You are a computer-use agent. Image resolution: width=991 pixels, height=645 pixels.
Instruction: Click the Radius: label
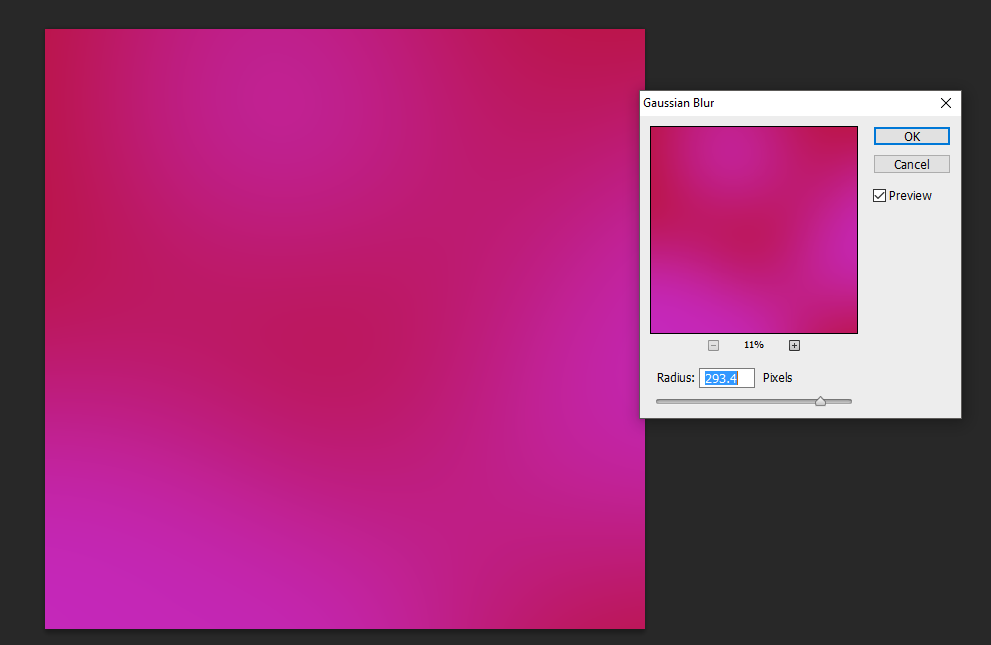(676, 378)
